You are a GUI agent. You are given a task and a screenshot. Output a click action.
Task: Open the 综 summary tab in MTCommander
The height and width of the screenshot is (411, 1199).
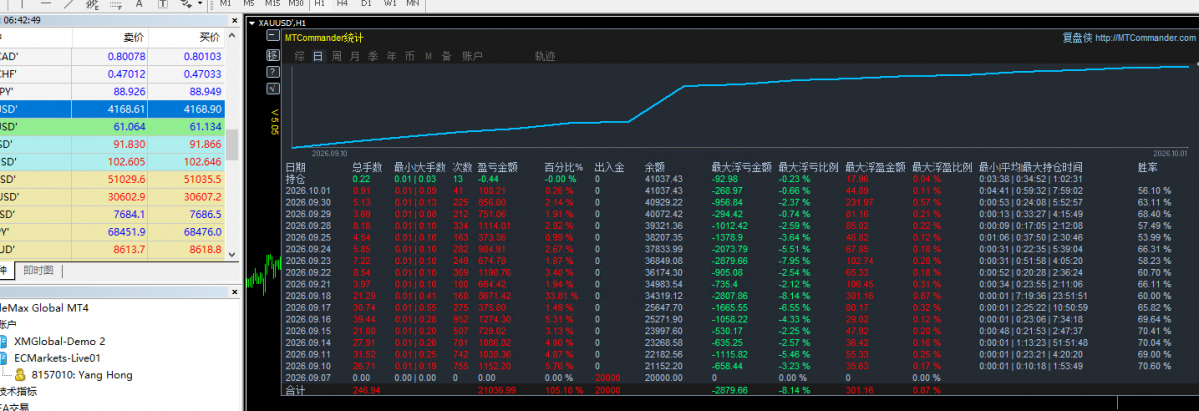(x=300, y=56)
